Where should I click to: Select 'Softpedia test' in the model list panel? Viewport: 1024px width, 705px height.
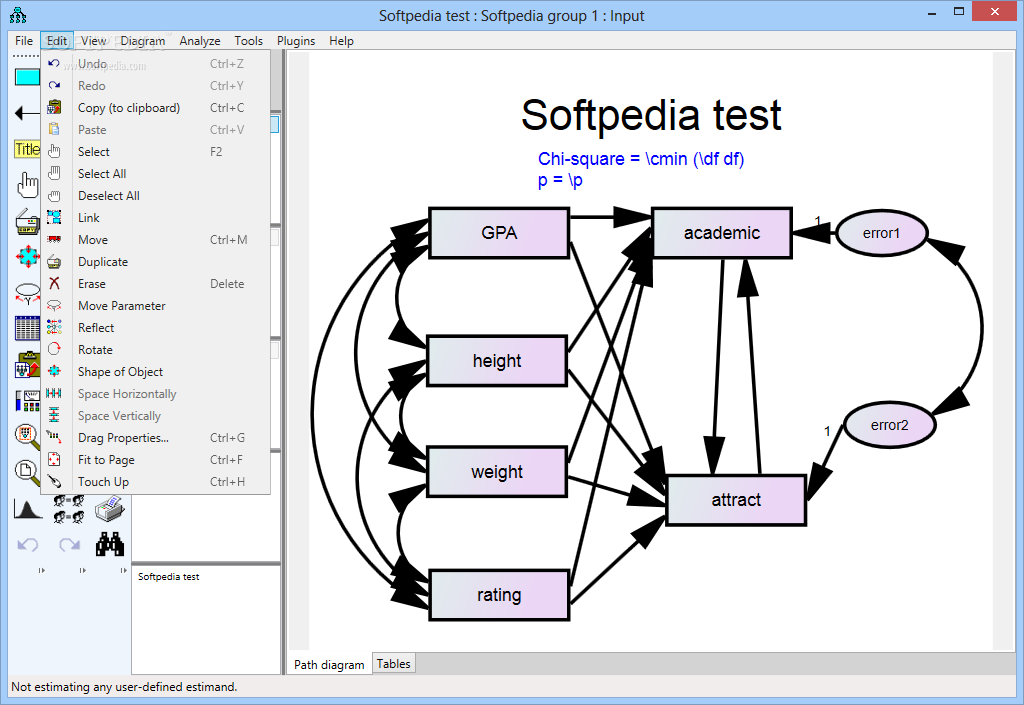pyautogui.click(x=168, y=576)
